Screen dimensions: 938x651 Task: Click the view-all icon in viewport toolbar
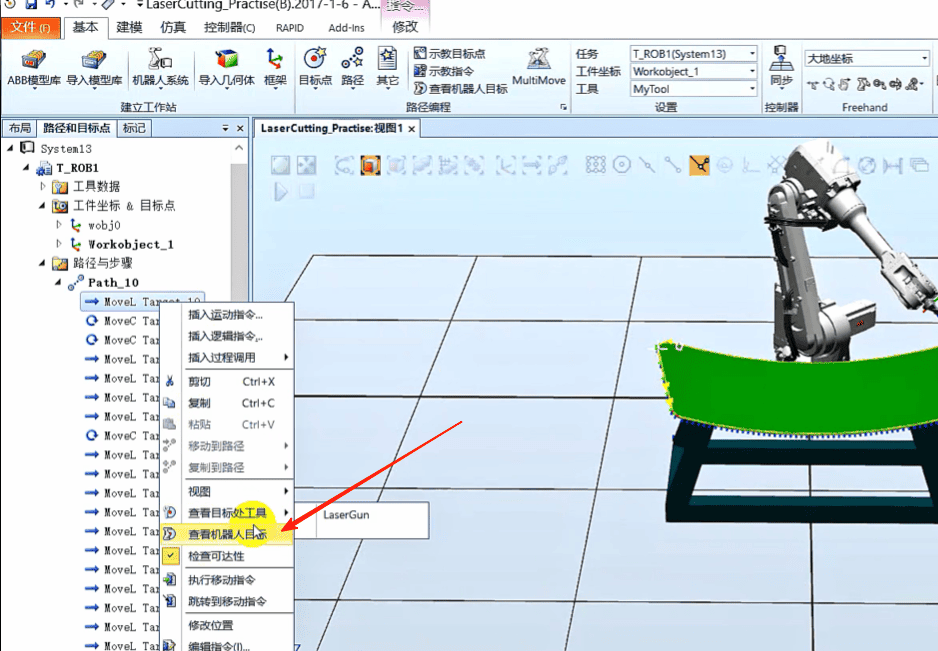click(281, 165)
